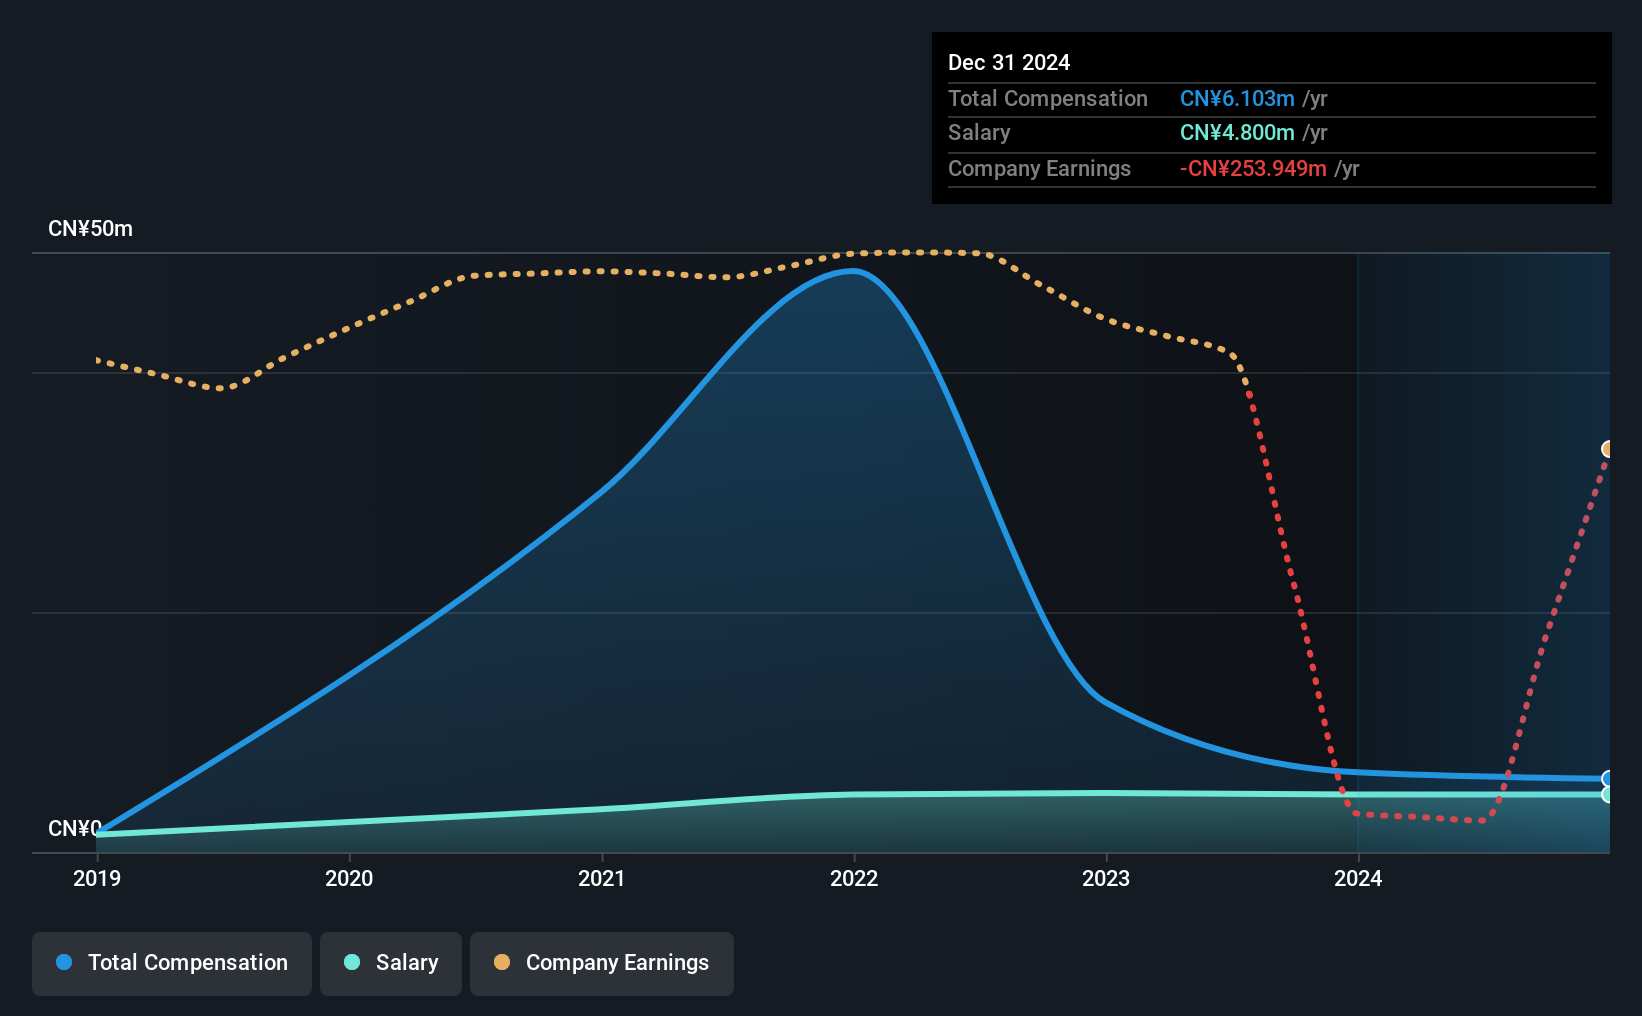Click the CN¥4.800m salary value

click(1237, 132)
